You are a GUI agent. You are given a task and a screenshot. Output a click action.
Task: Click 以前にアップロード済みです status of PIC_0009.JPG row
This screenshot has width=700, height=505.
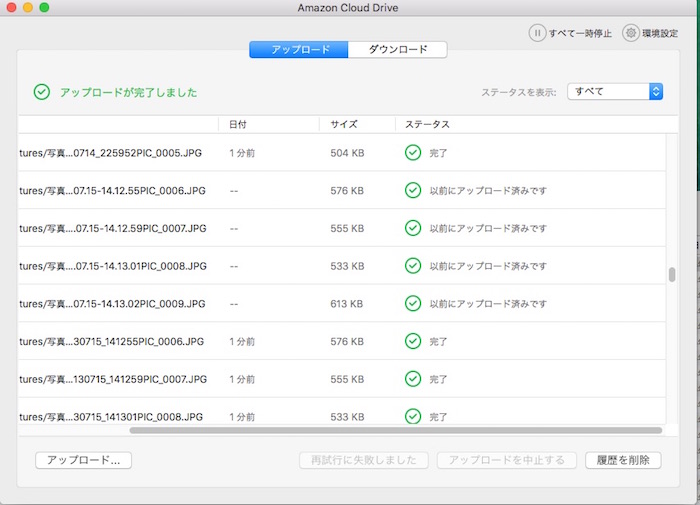(488, 304)
